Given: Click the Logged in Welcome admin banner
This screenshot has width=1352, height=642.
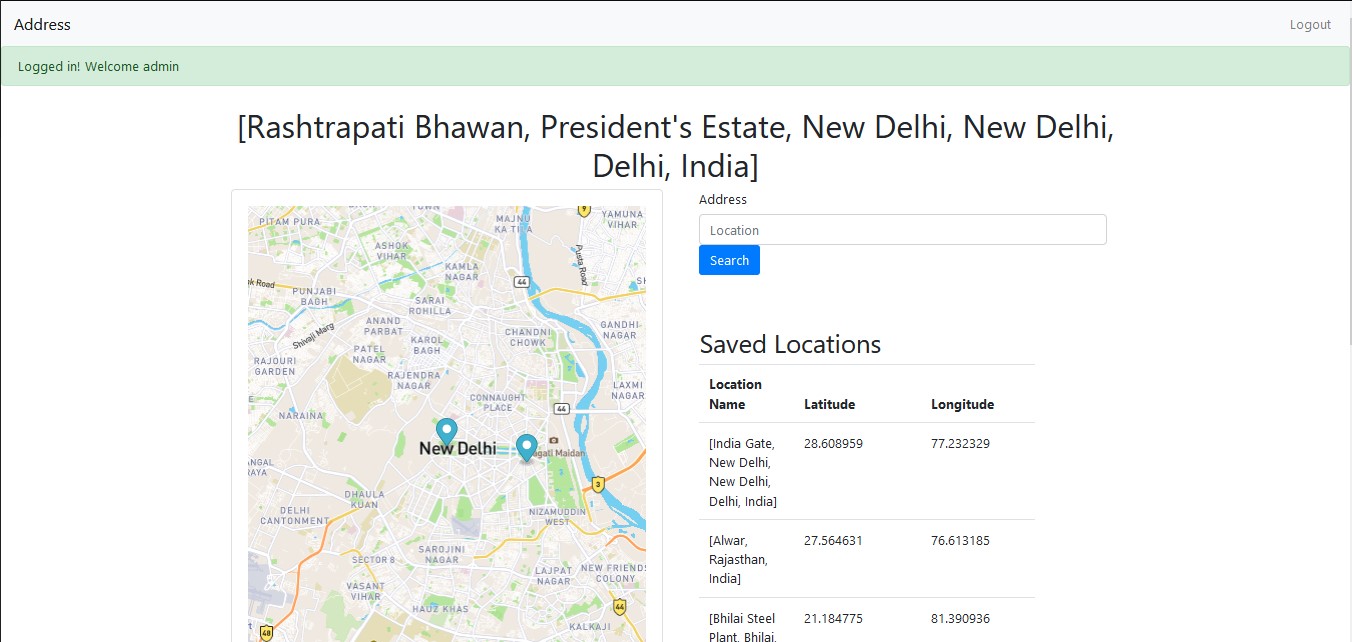Looking at the screenshot, I should pyautogui.click(x=98, y=66).
